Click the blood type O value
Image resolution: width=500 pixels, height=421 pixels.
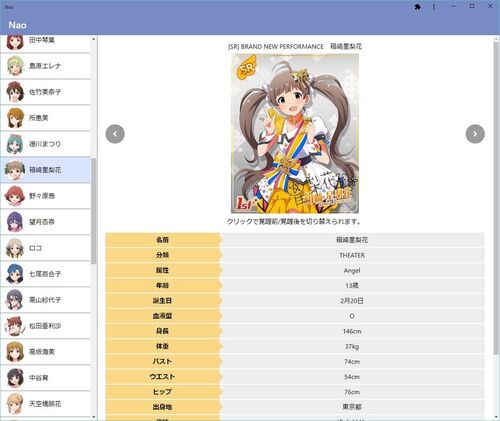[352, 316]
